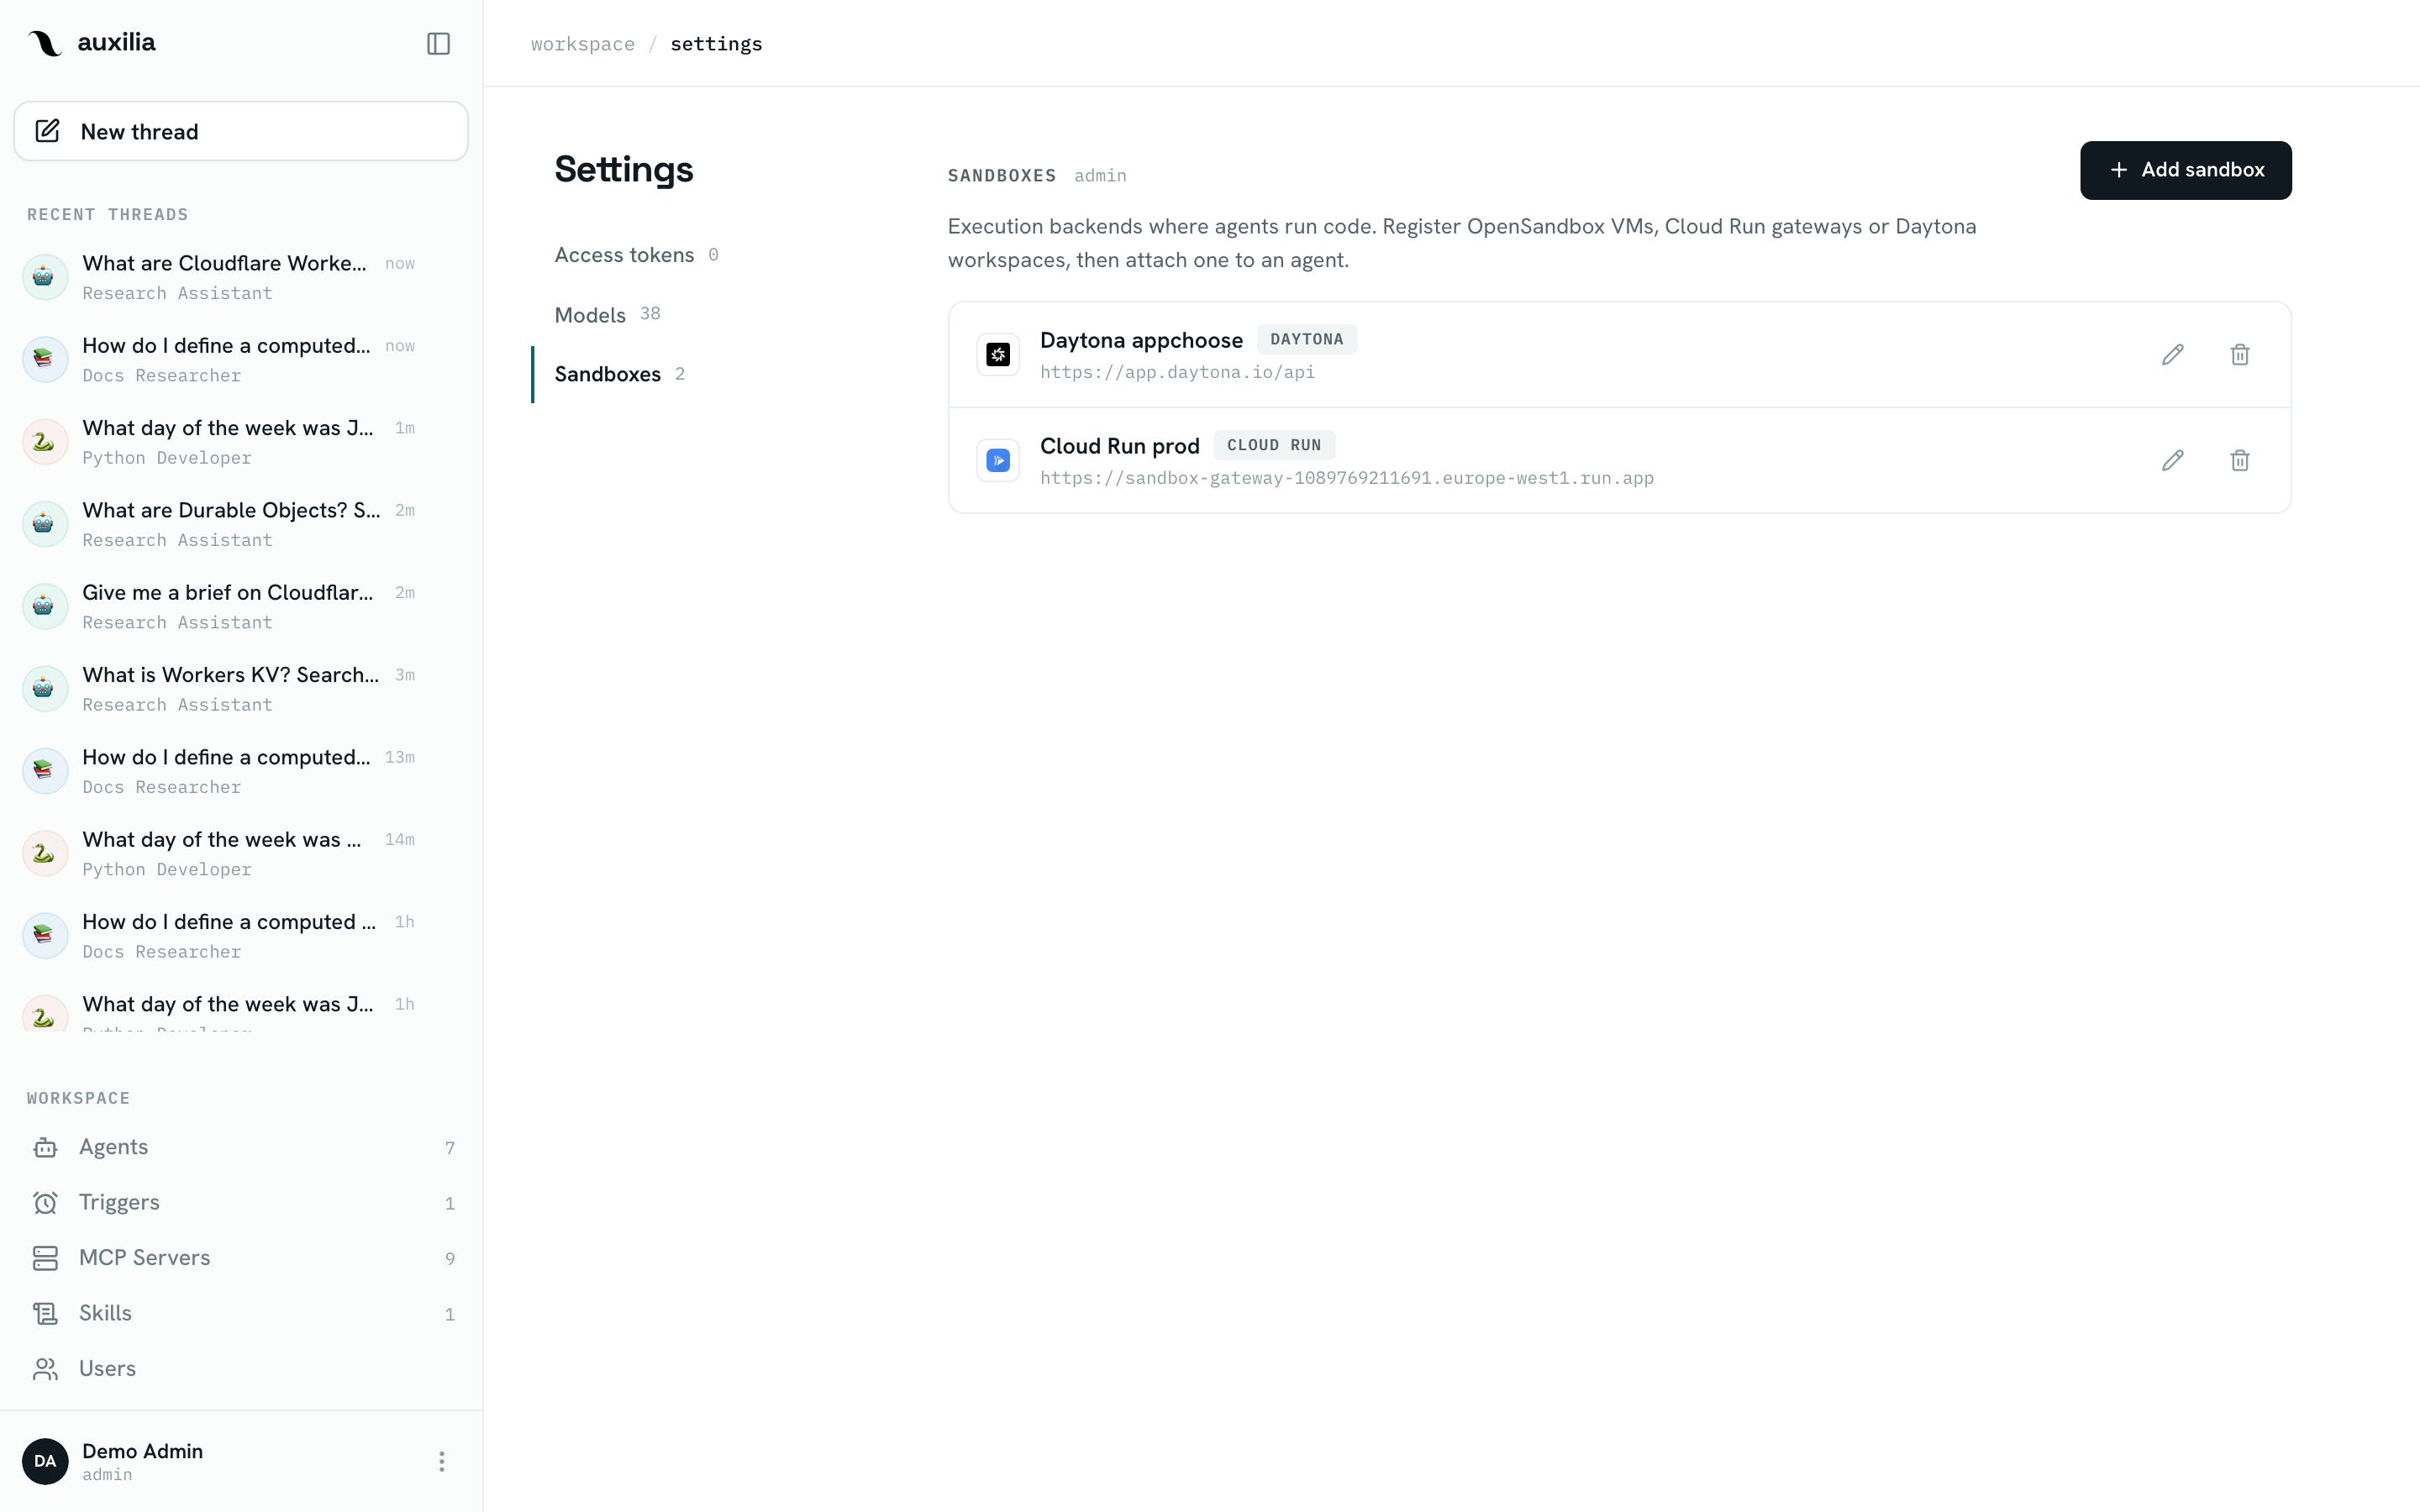Edit the Cloud Run prod sandbox
Viewport: 2420px width, 1512px height.
[x=2172, y=461]
